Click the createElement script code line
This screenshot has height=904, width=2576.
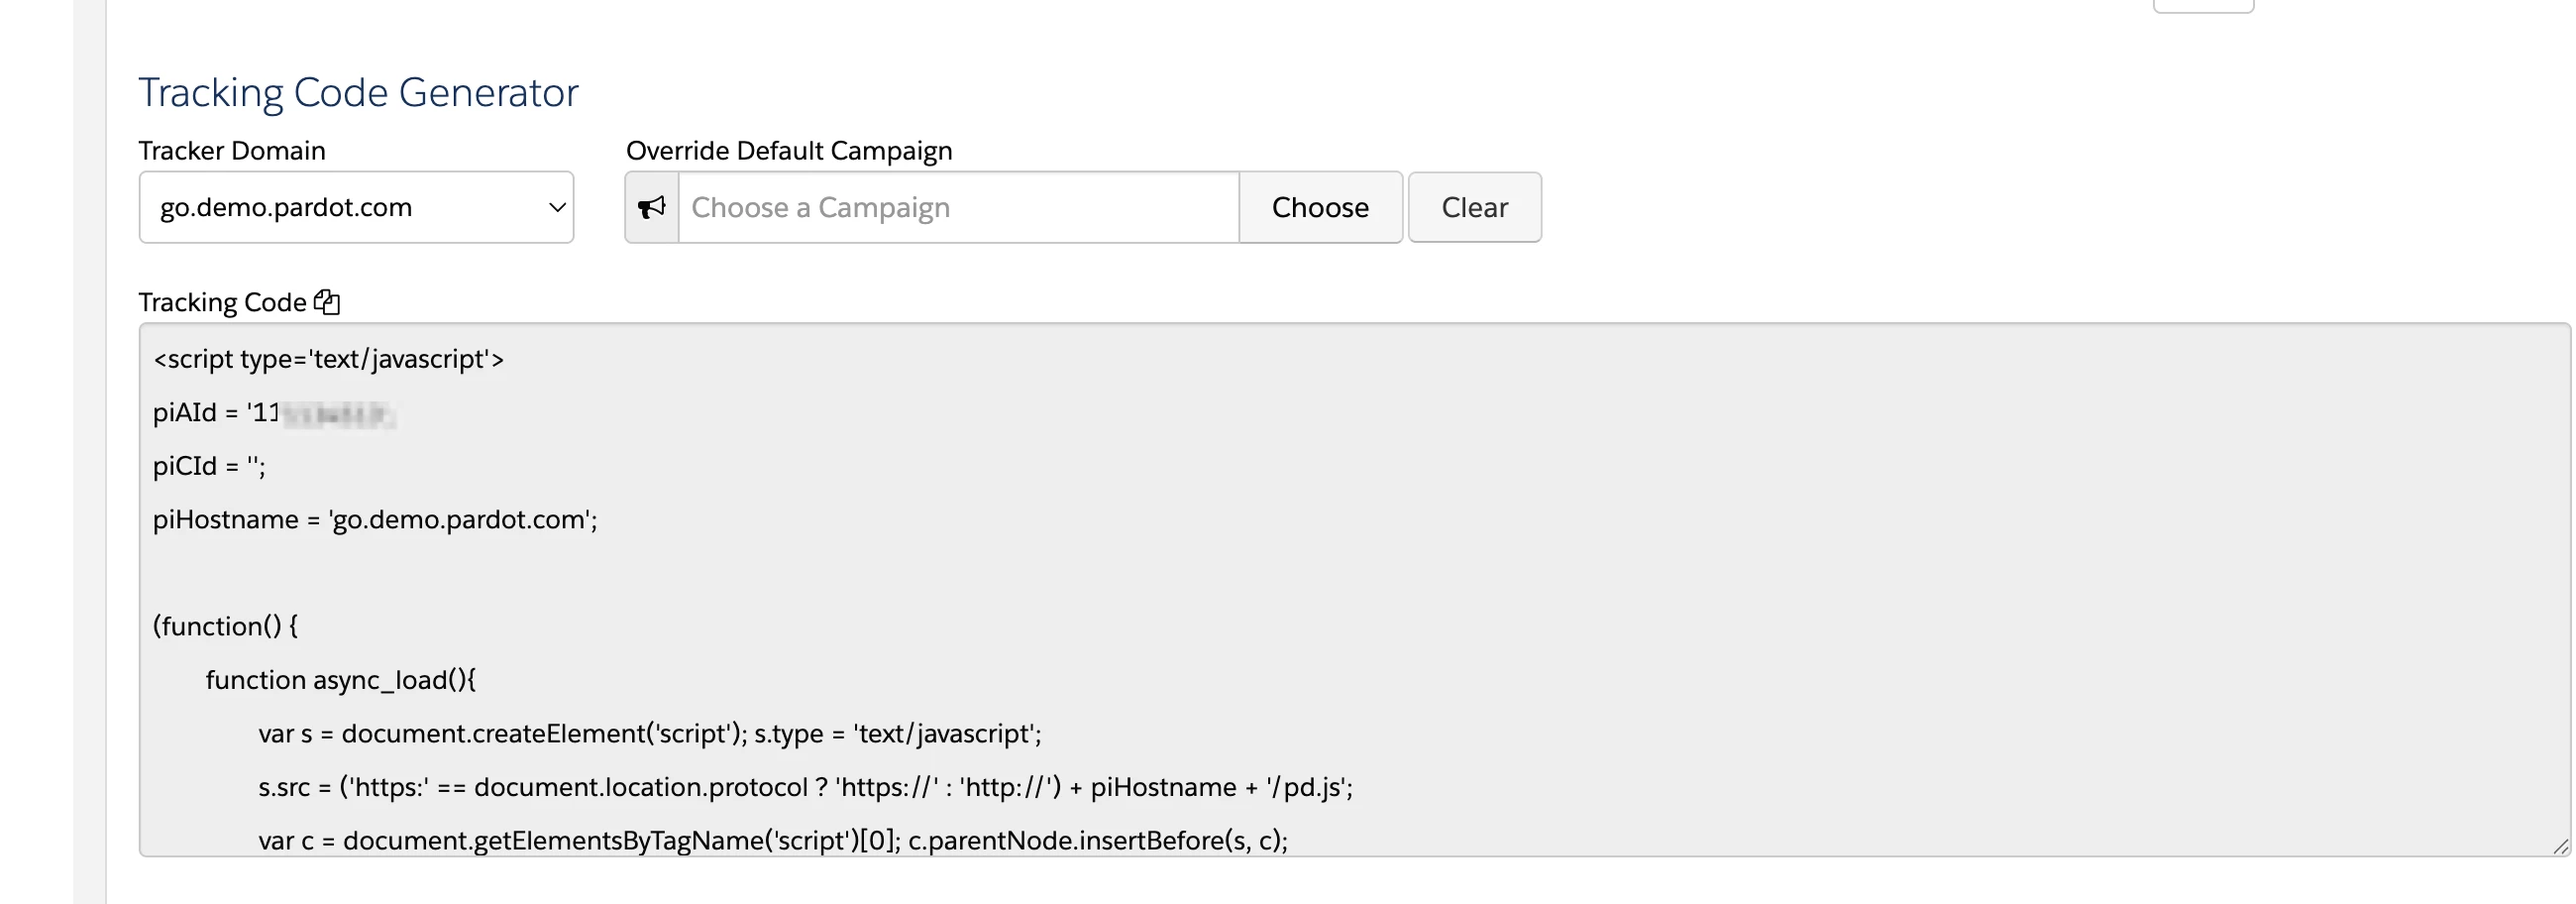click(650, 734)
